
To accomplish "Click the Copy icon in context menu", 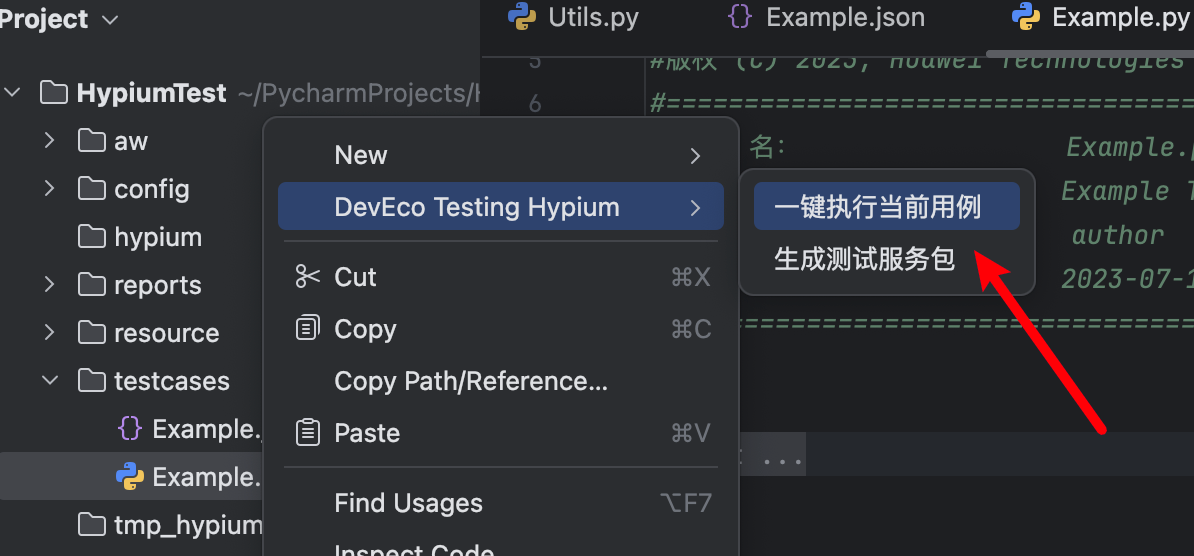I will tap(308, 328).
